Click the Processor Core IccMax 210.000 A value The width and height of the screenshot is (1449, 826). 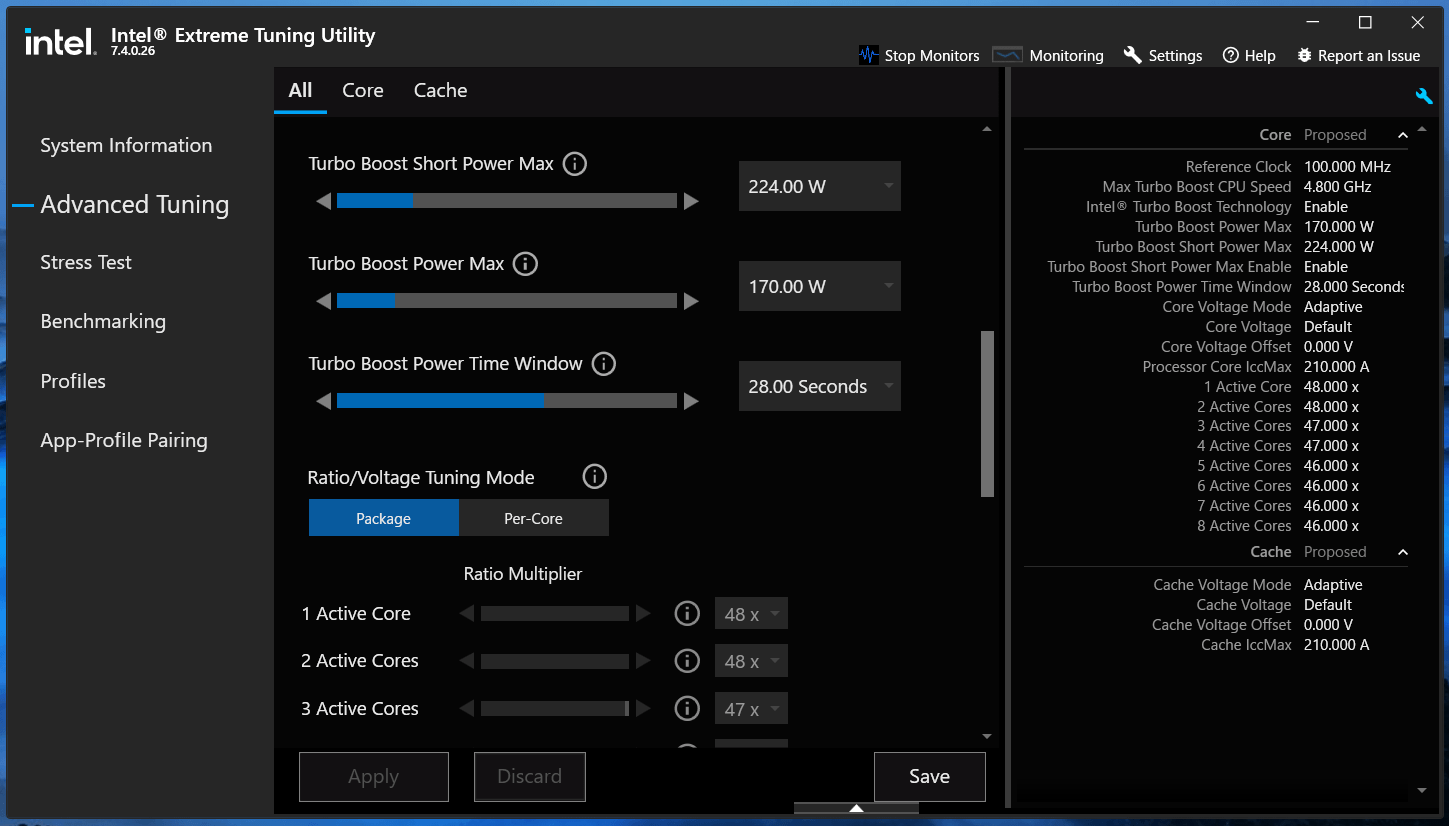click(x=1337, y=367)
